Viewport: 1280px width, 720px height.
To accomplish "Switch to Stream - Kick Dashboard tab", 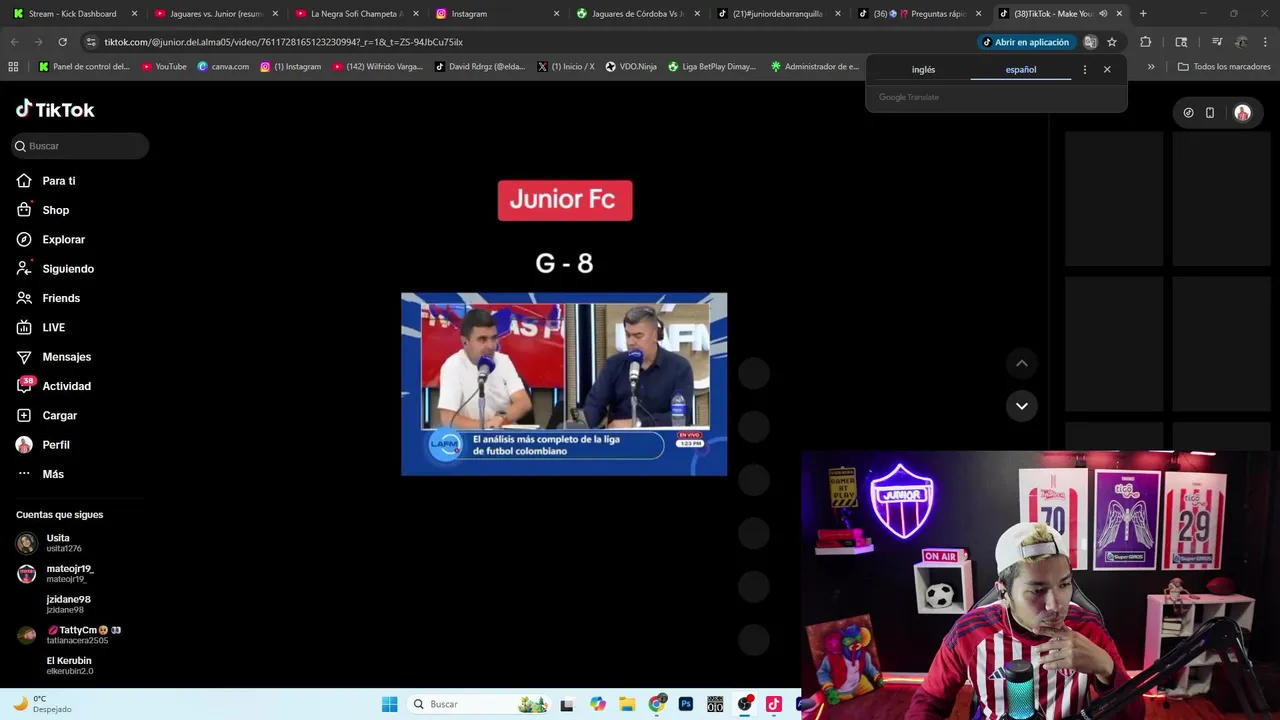I will pyautogui.click(x=75, y=14).
